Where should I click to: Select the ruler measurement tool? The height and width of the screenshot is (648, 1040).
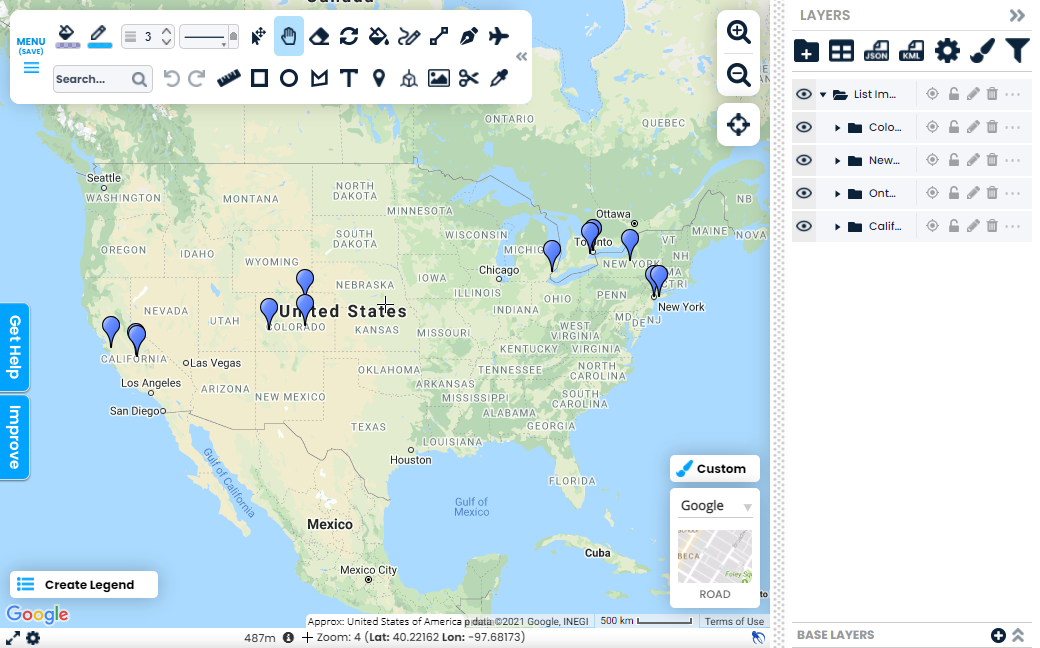[x=230, y=78]
